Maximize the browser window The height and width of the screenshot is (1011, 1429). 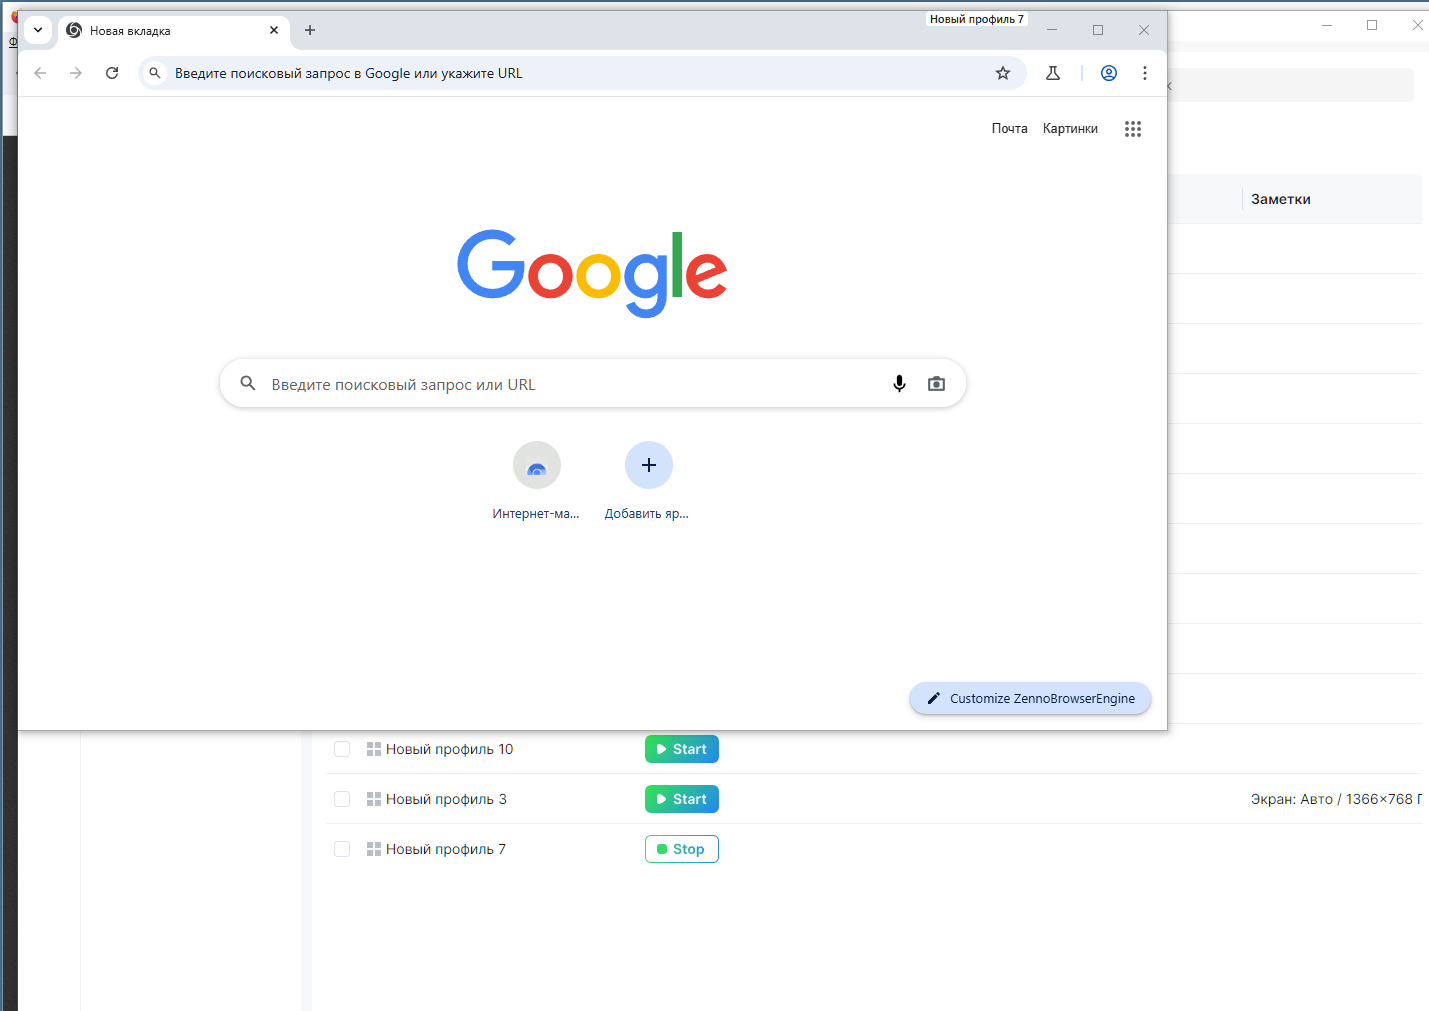point(1098,30)
